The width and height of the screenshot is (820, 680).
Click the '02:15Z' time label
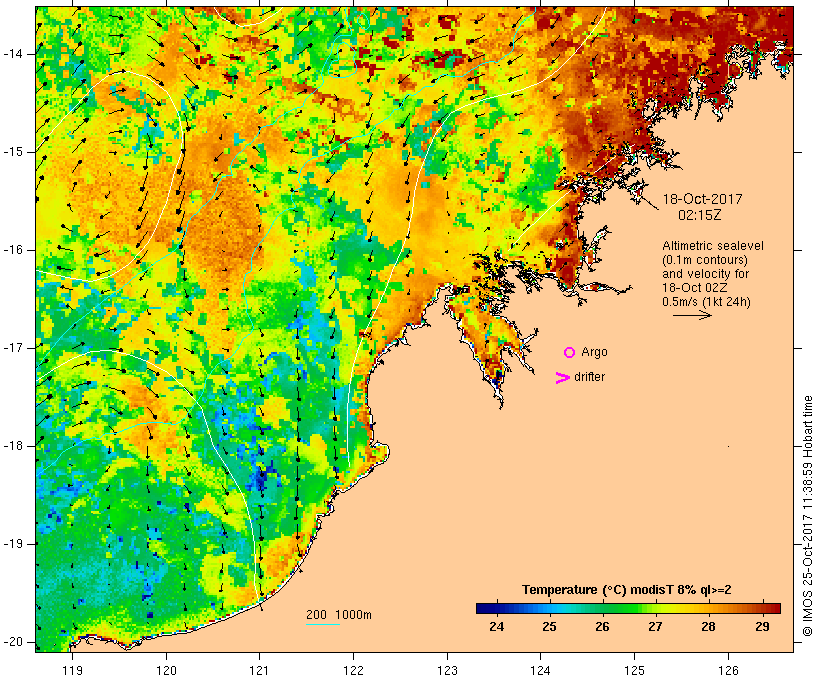click(699, 215)
